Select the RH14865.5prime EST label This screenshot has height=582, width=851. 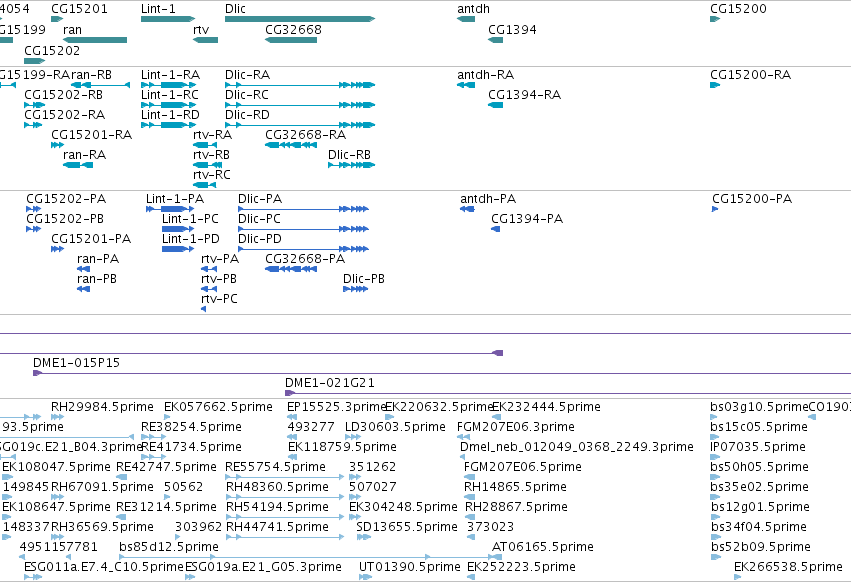(515, 487)
